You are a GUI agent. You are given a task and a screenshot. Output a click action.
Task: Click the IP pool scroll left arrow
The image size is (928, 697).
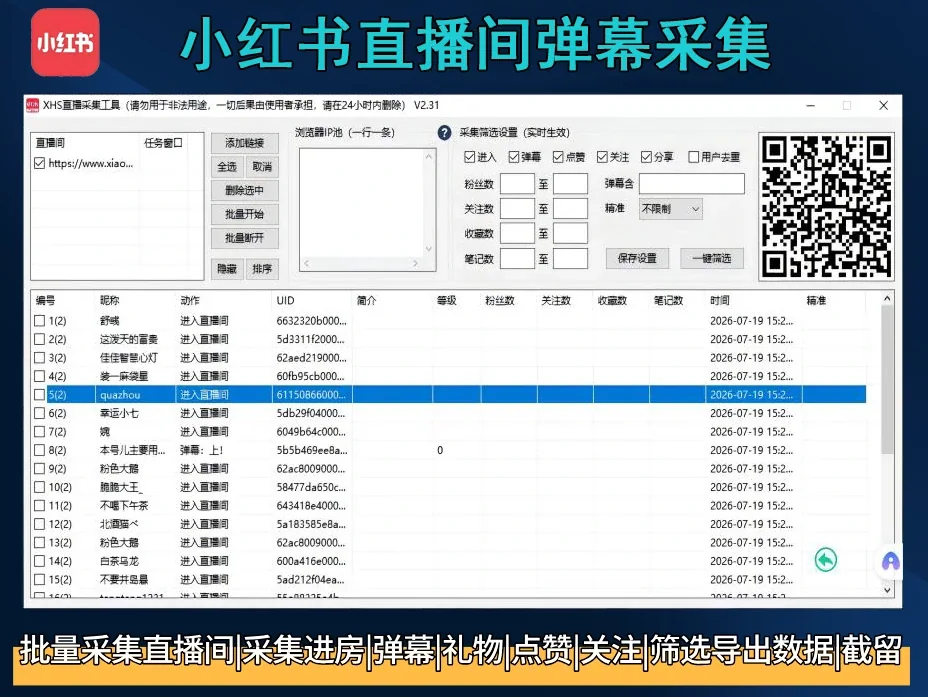point(307,263)
